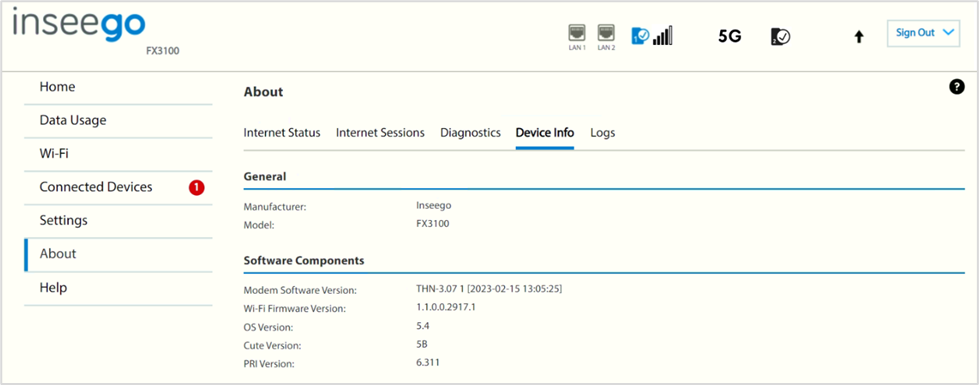
Task: Open the Wi-Fi sidebar page
Action: coord(118,154)
